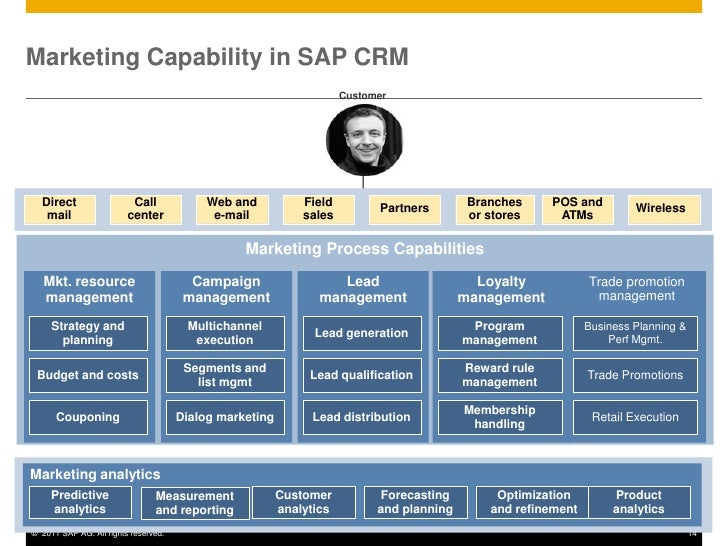Open the Lead distribution box
This screenshot has height=546, width=728.
click(x=362, y=417)
